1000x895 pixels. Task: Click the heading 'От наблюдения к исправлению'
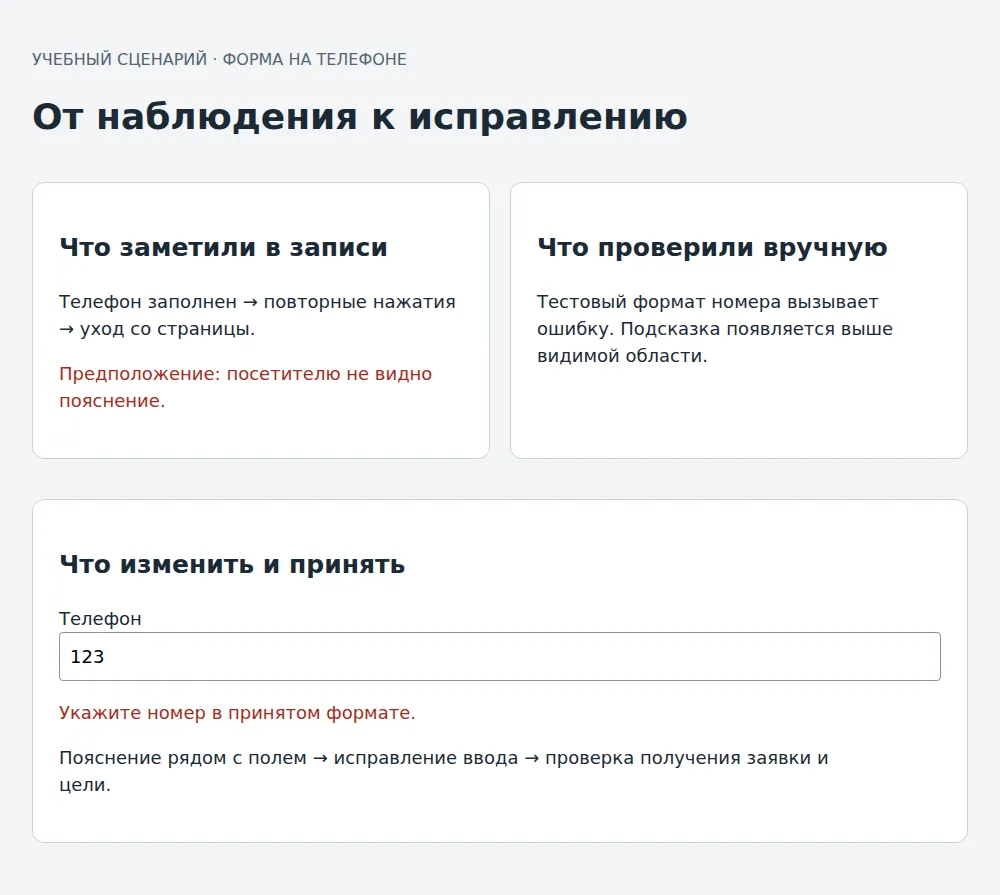point(360,117)
